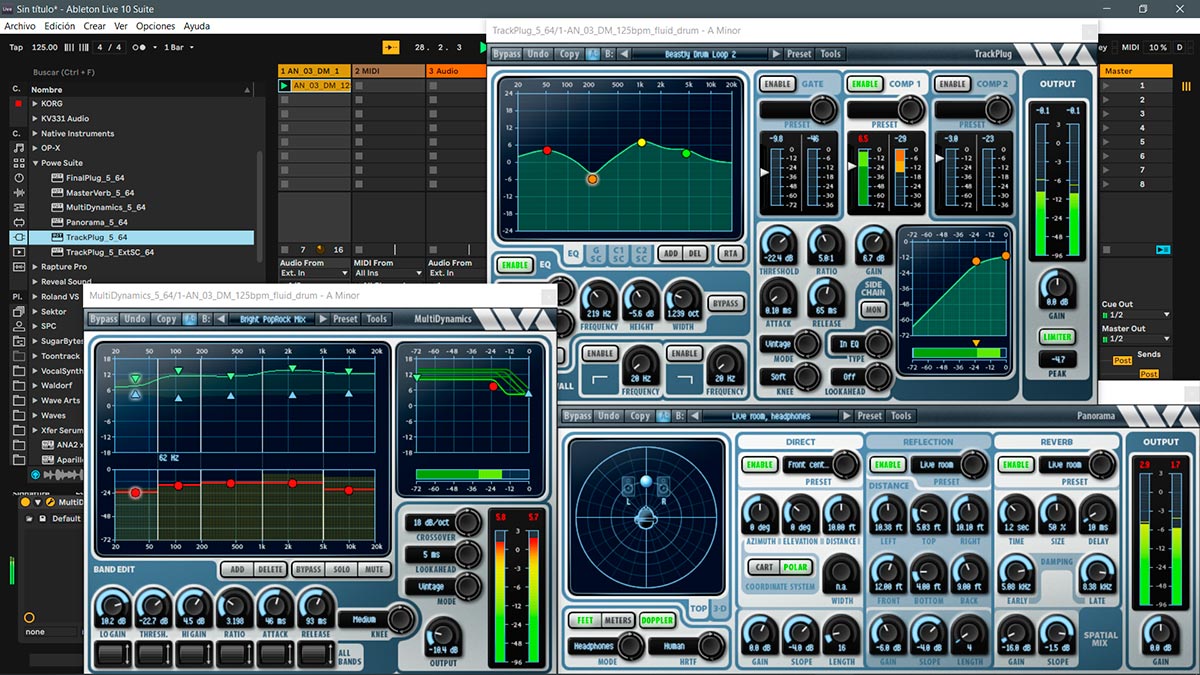Expand the KORG folder in browser
Image resolution: width=1200 pixels, height=675 pixels.
point(35,104)
